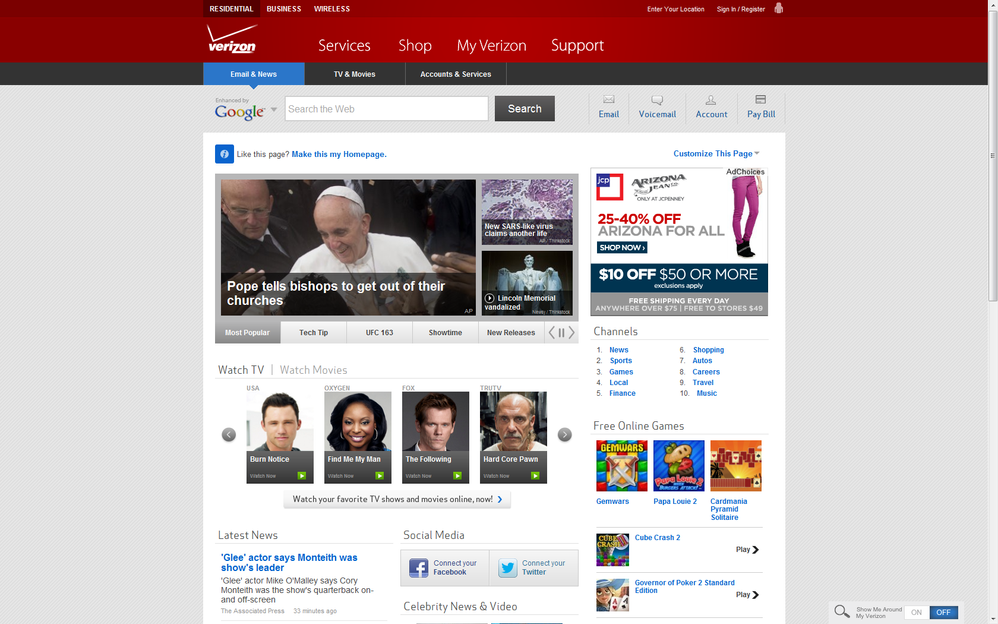Click the Account person icon

pyautogui.click(x=711, y=100)
